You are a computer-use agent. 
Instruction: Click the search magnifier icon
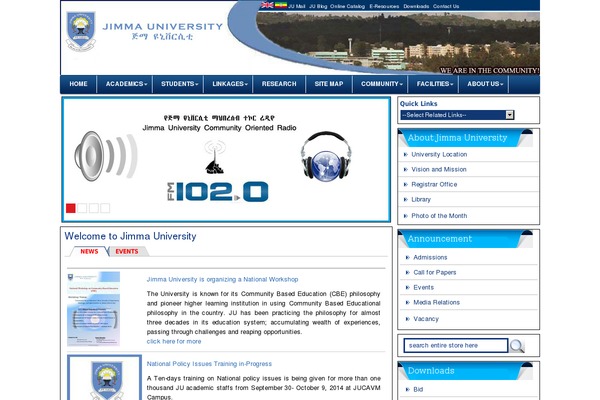tap(517, 346)
